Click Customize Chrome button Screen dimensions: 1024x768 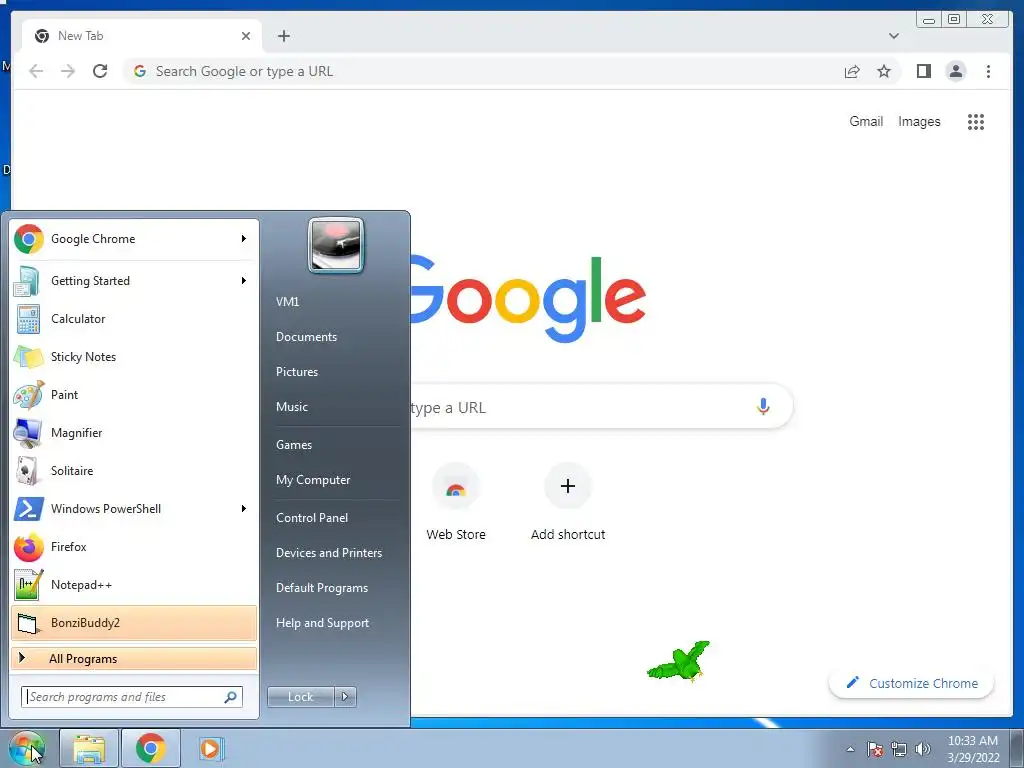(x=912, y=683)
